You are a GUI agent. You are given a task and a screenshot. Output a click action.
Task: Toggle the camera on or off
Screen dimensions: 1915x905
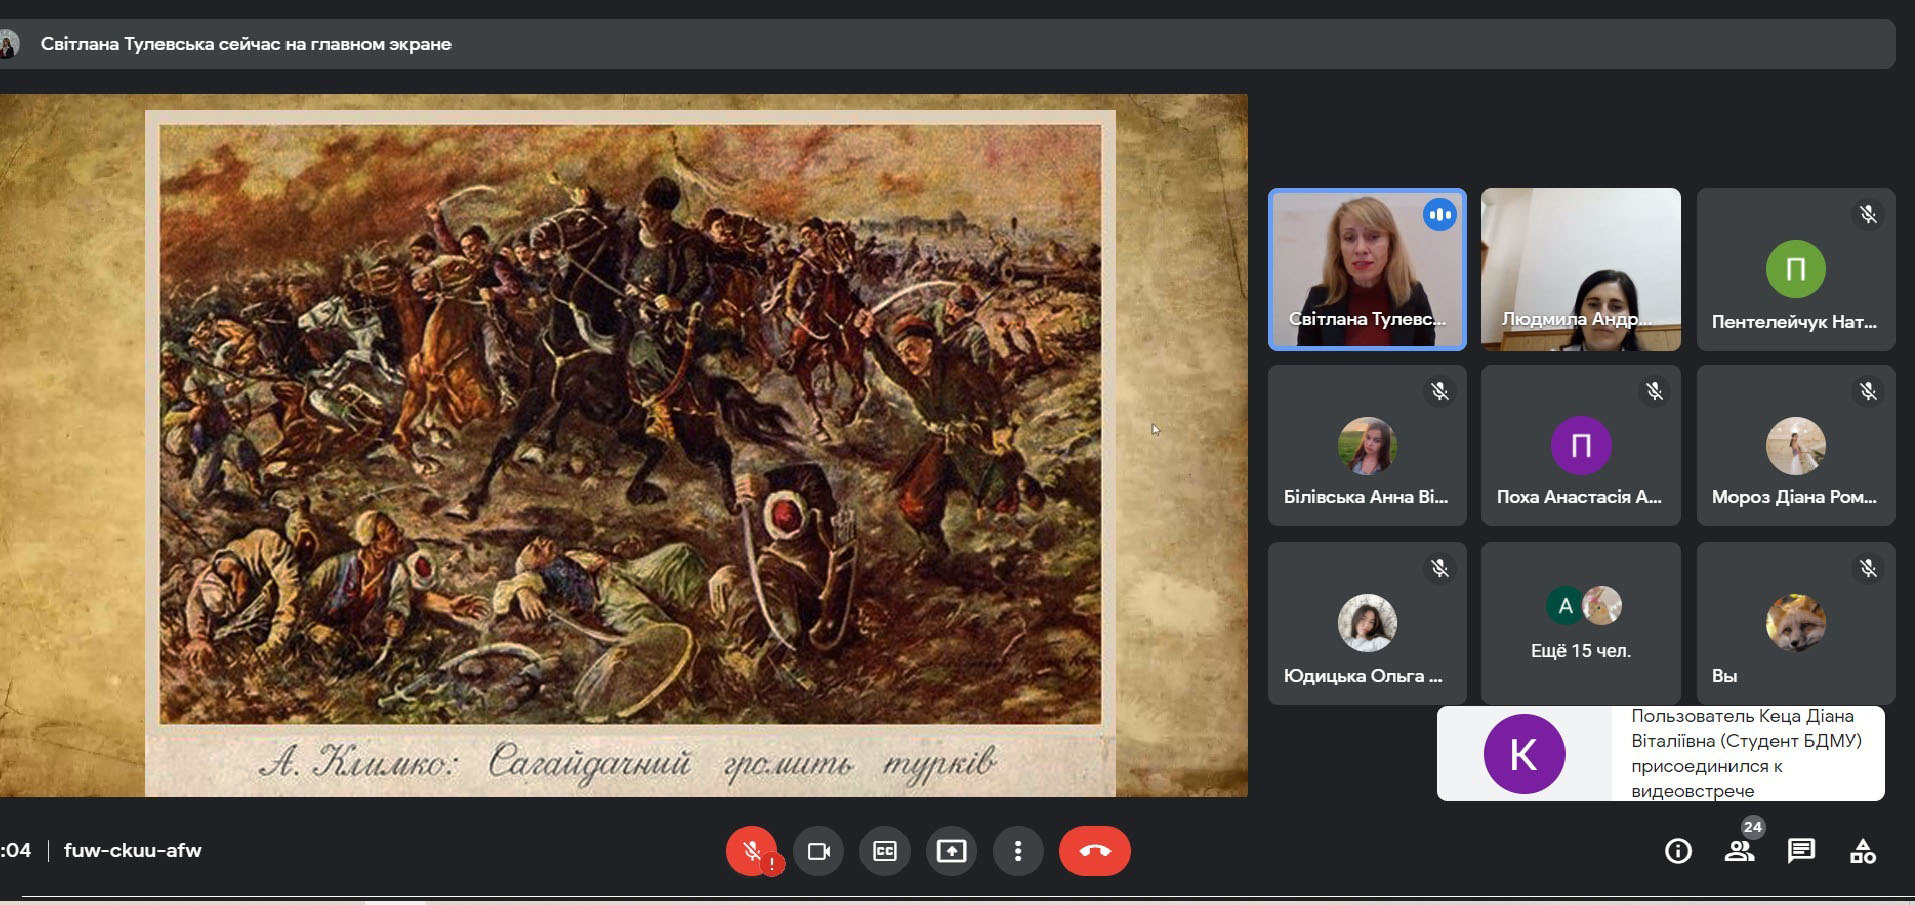818,851
